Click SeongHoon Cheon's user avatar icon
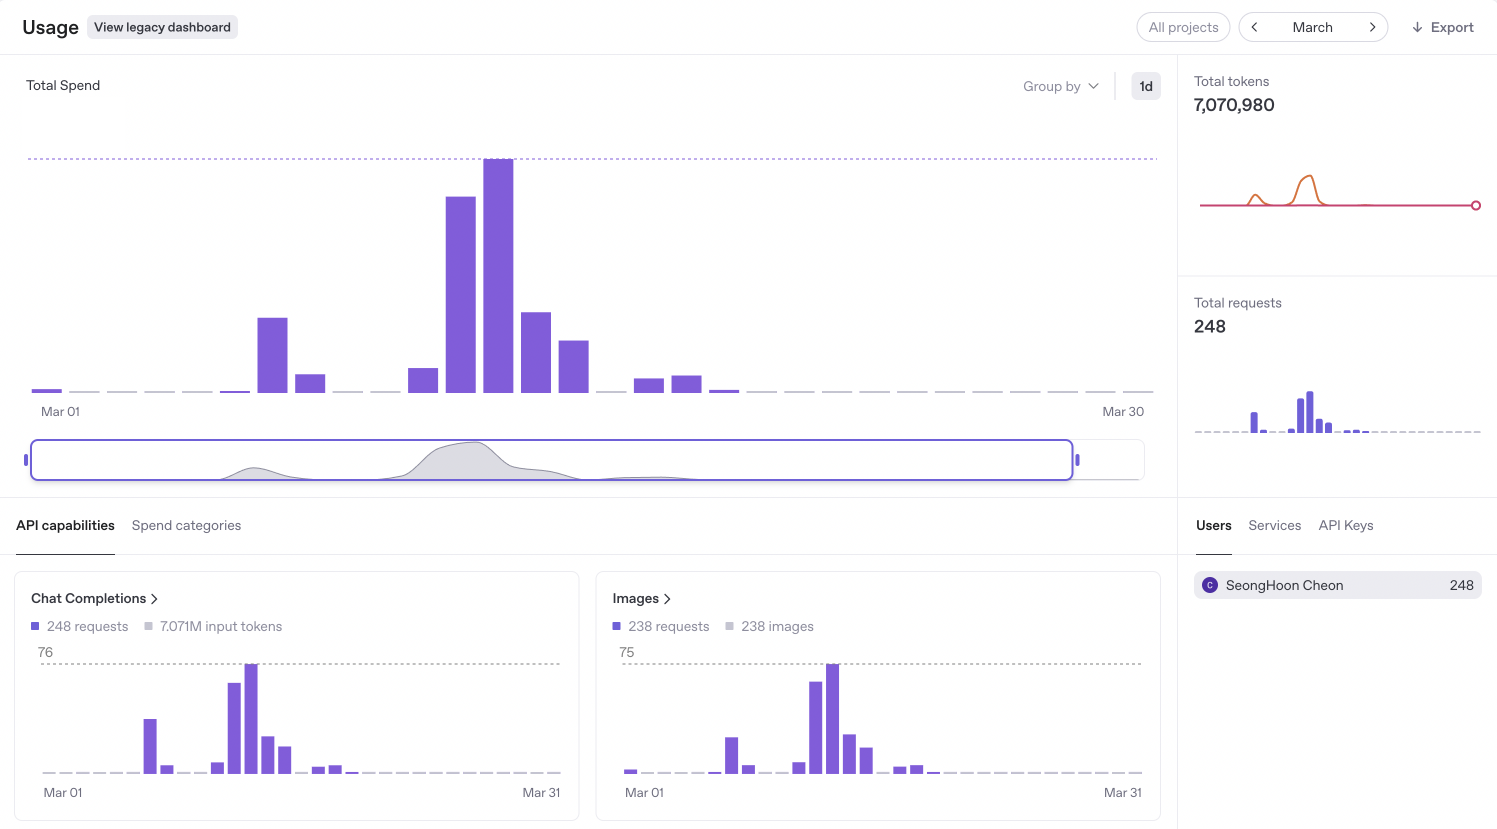1497x829 pixels. [1210, 585]
